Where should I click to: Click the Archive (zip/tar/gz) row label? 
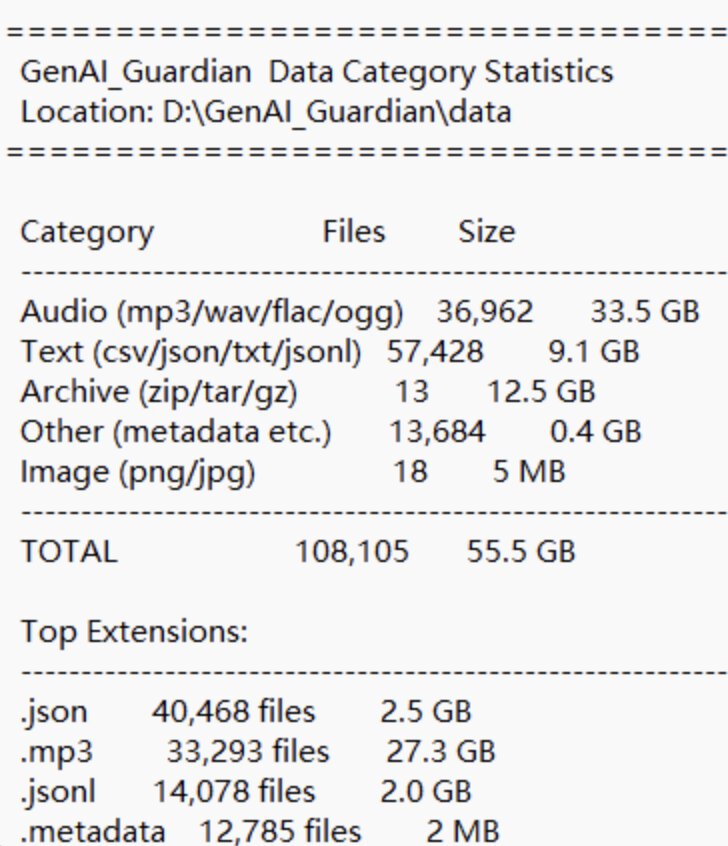(159, 392)
